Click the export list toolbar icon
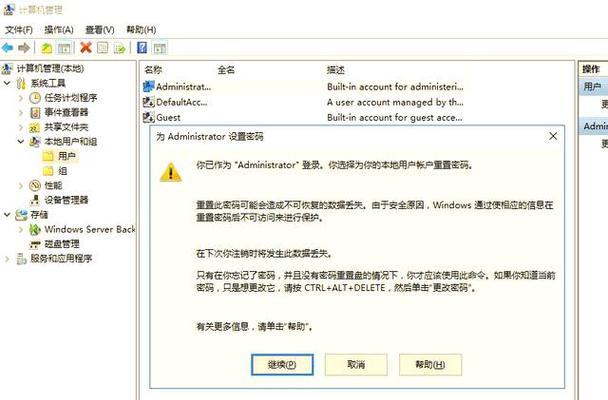Screen dimensions: 608x400 (x=120, y=48)
